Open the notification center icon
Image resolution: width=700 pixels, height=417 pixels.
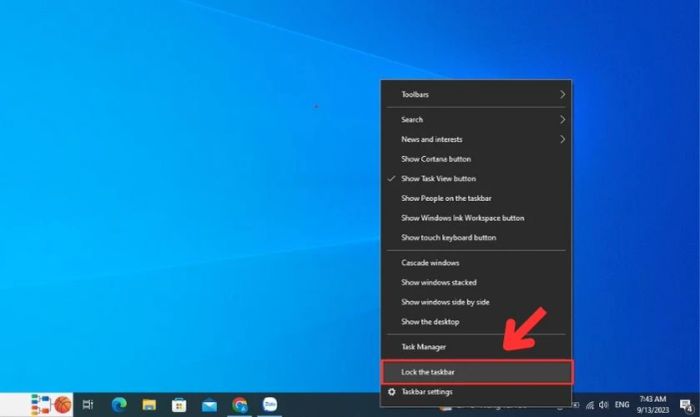click(x=681, y=404)
